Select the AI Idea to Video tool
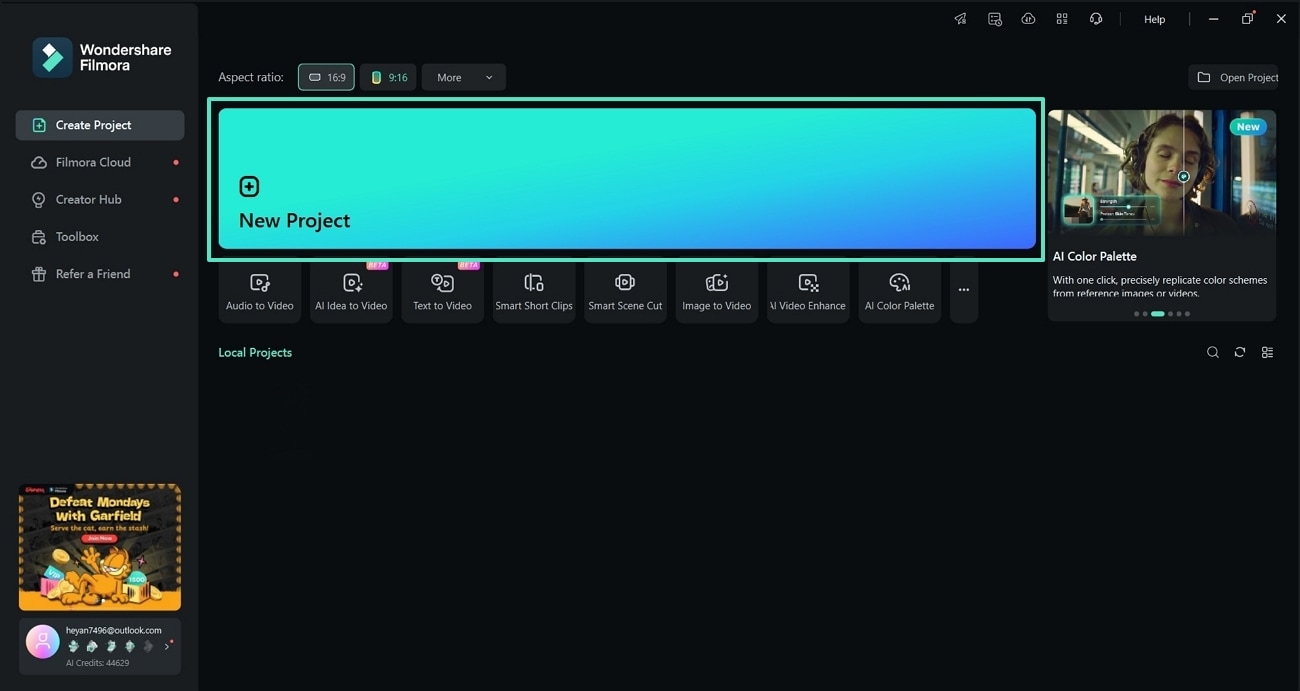 (x=351, y=290)
